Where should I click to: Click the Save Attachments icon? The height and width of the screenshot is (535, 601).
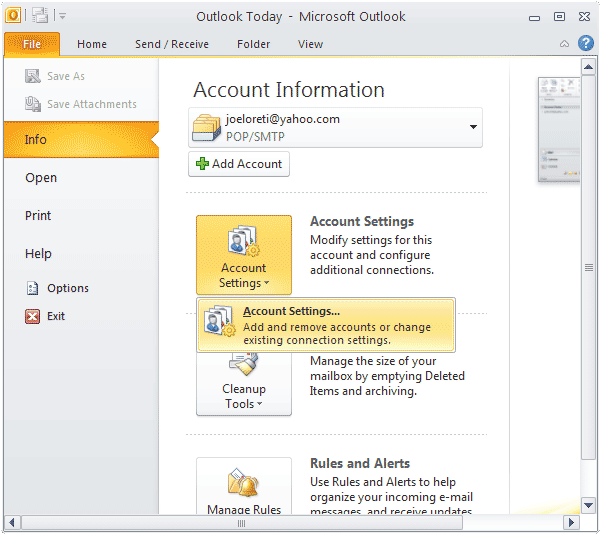click(32, 104)
